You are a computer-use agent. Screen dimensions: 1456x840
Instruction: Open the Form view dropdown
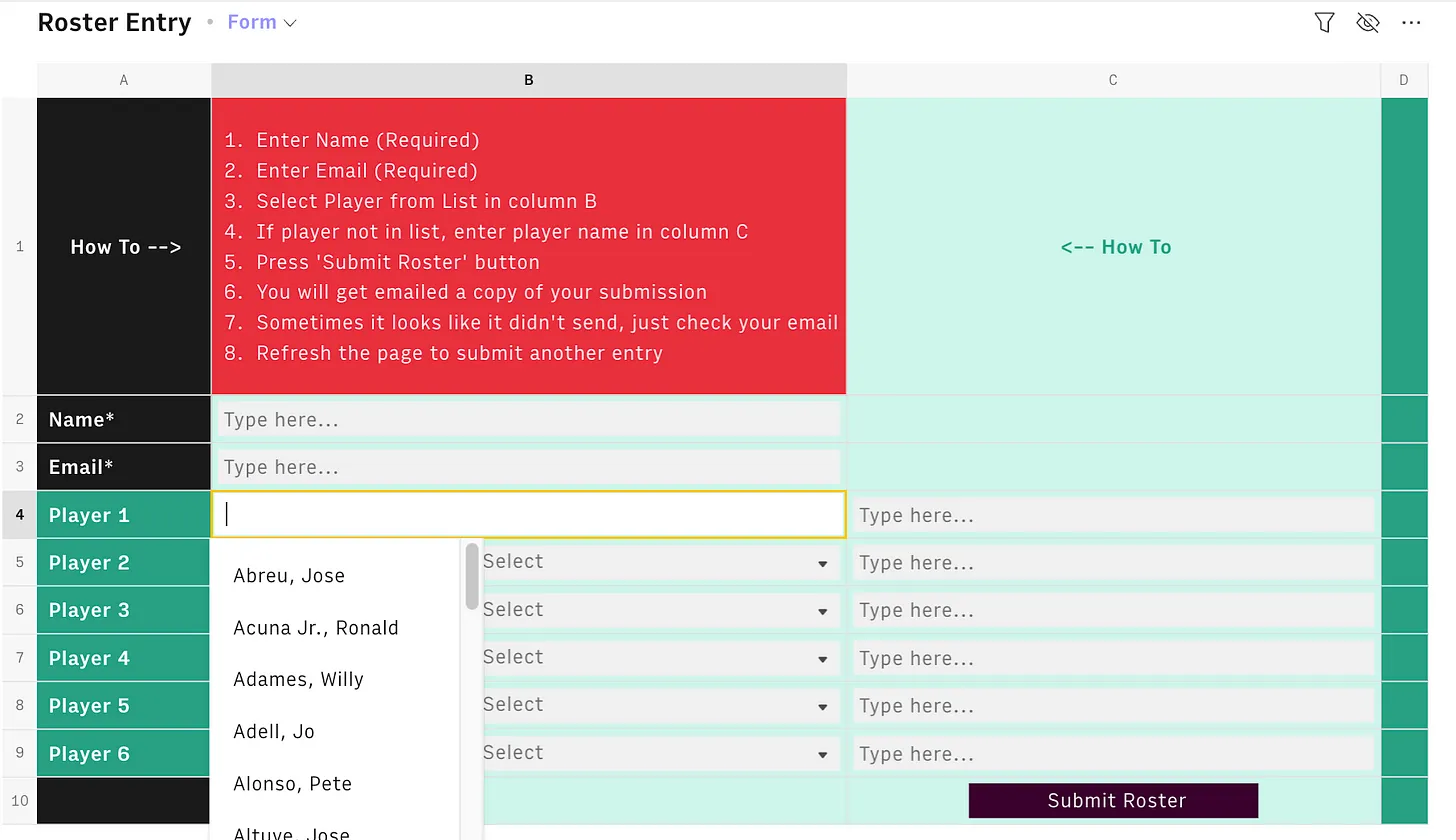[262, 22]
